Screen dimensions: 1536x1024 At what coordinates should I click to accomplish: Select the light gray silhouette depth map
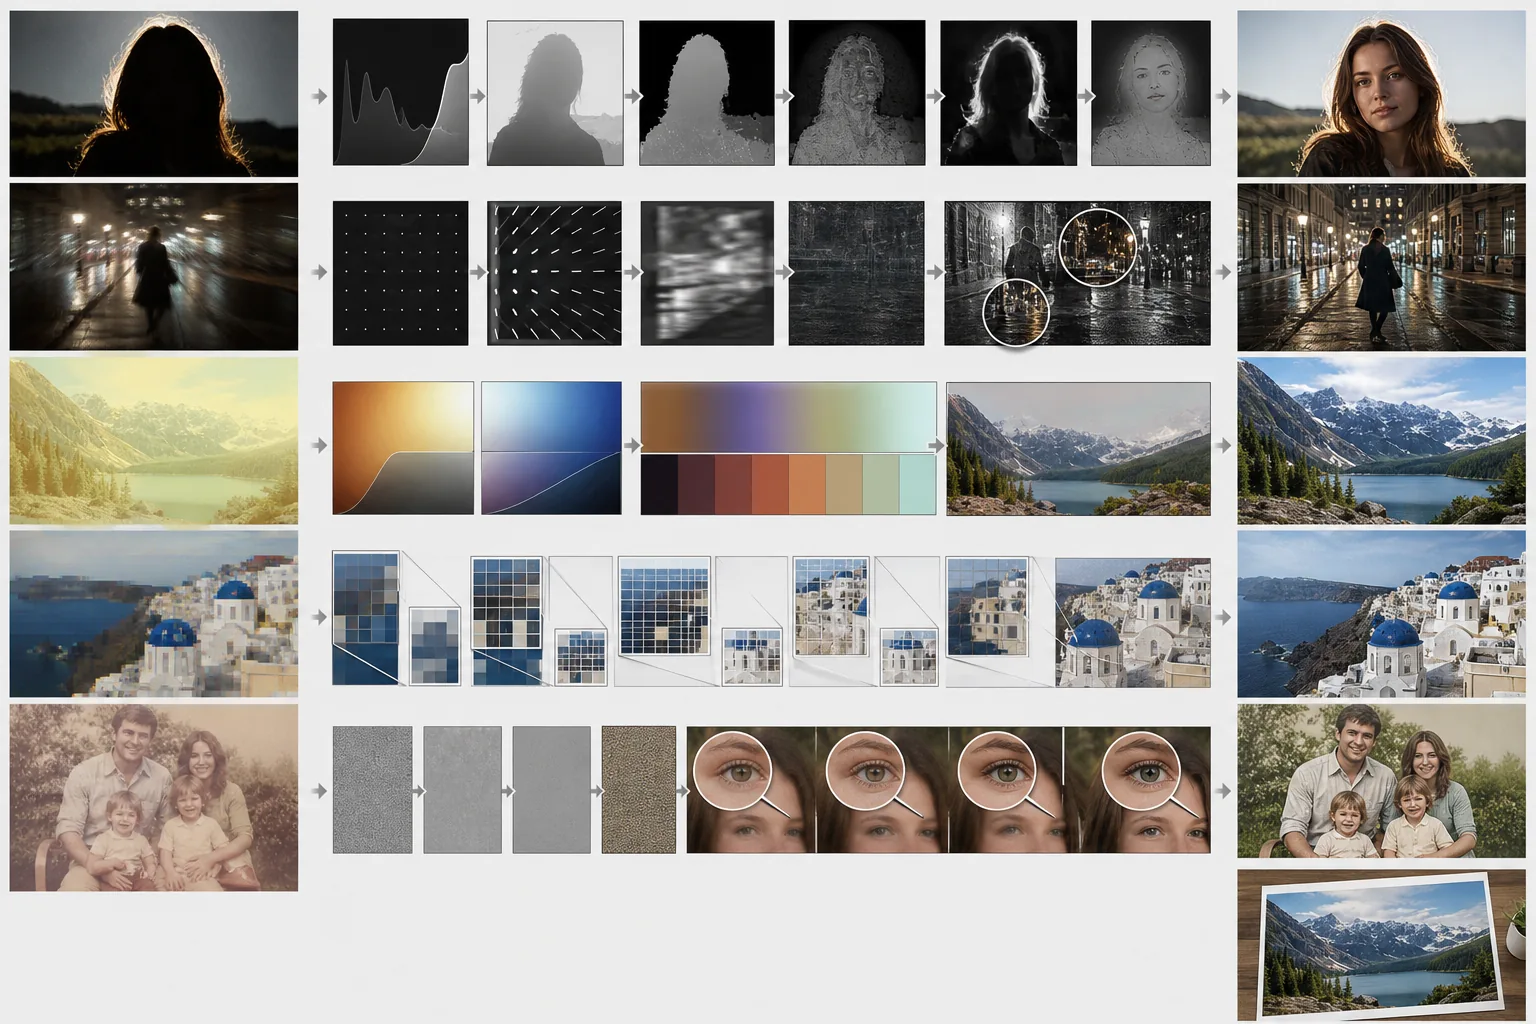pyautogui.click(x=555, y=93)
